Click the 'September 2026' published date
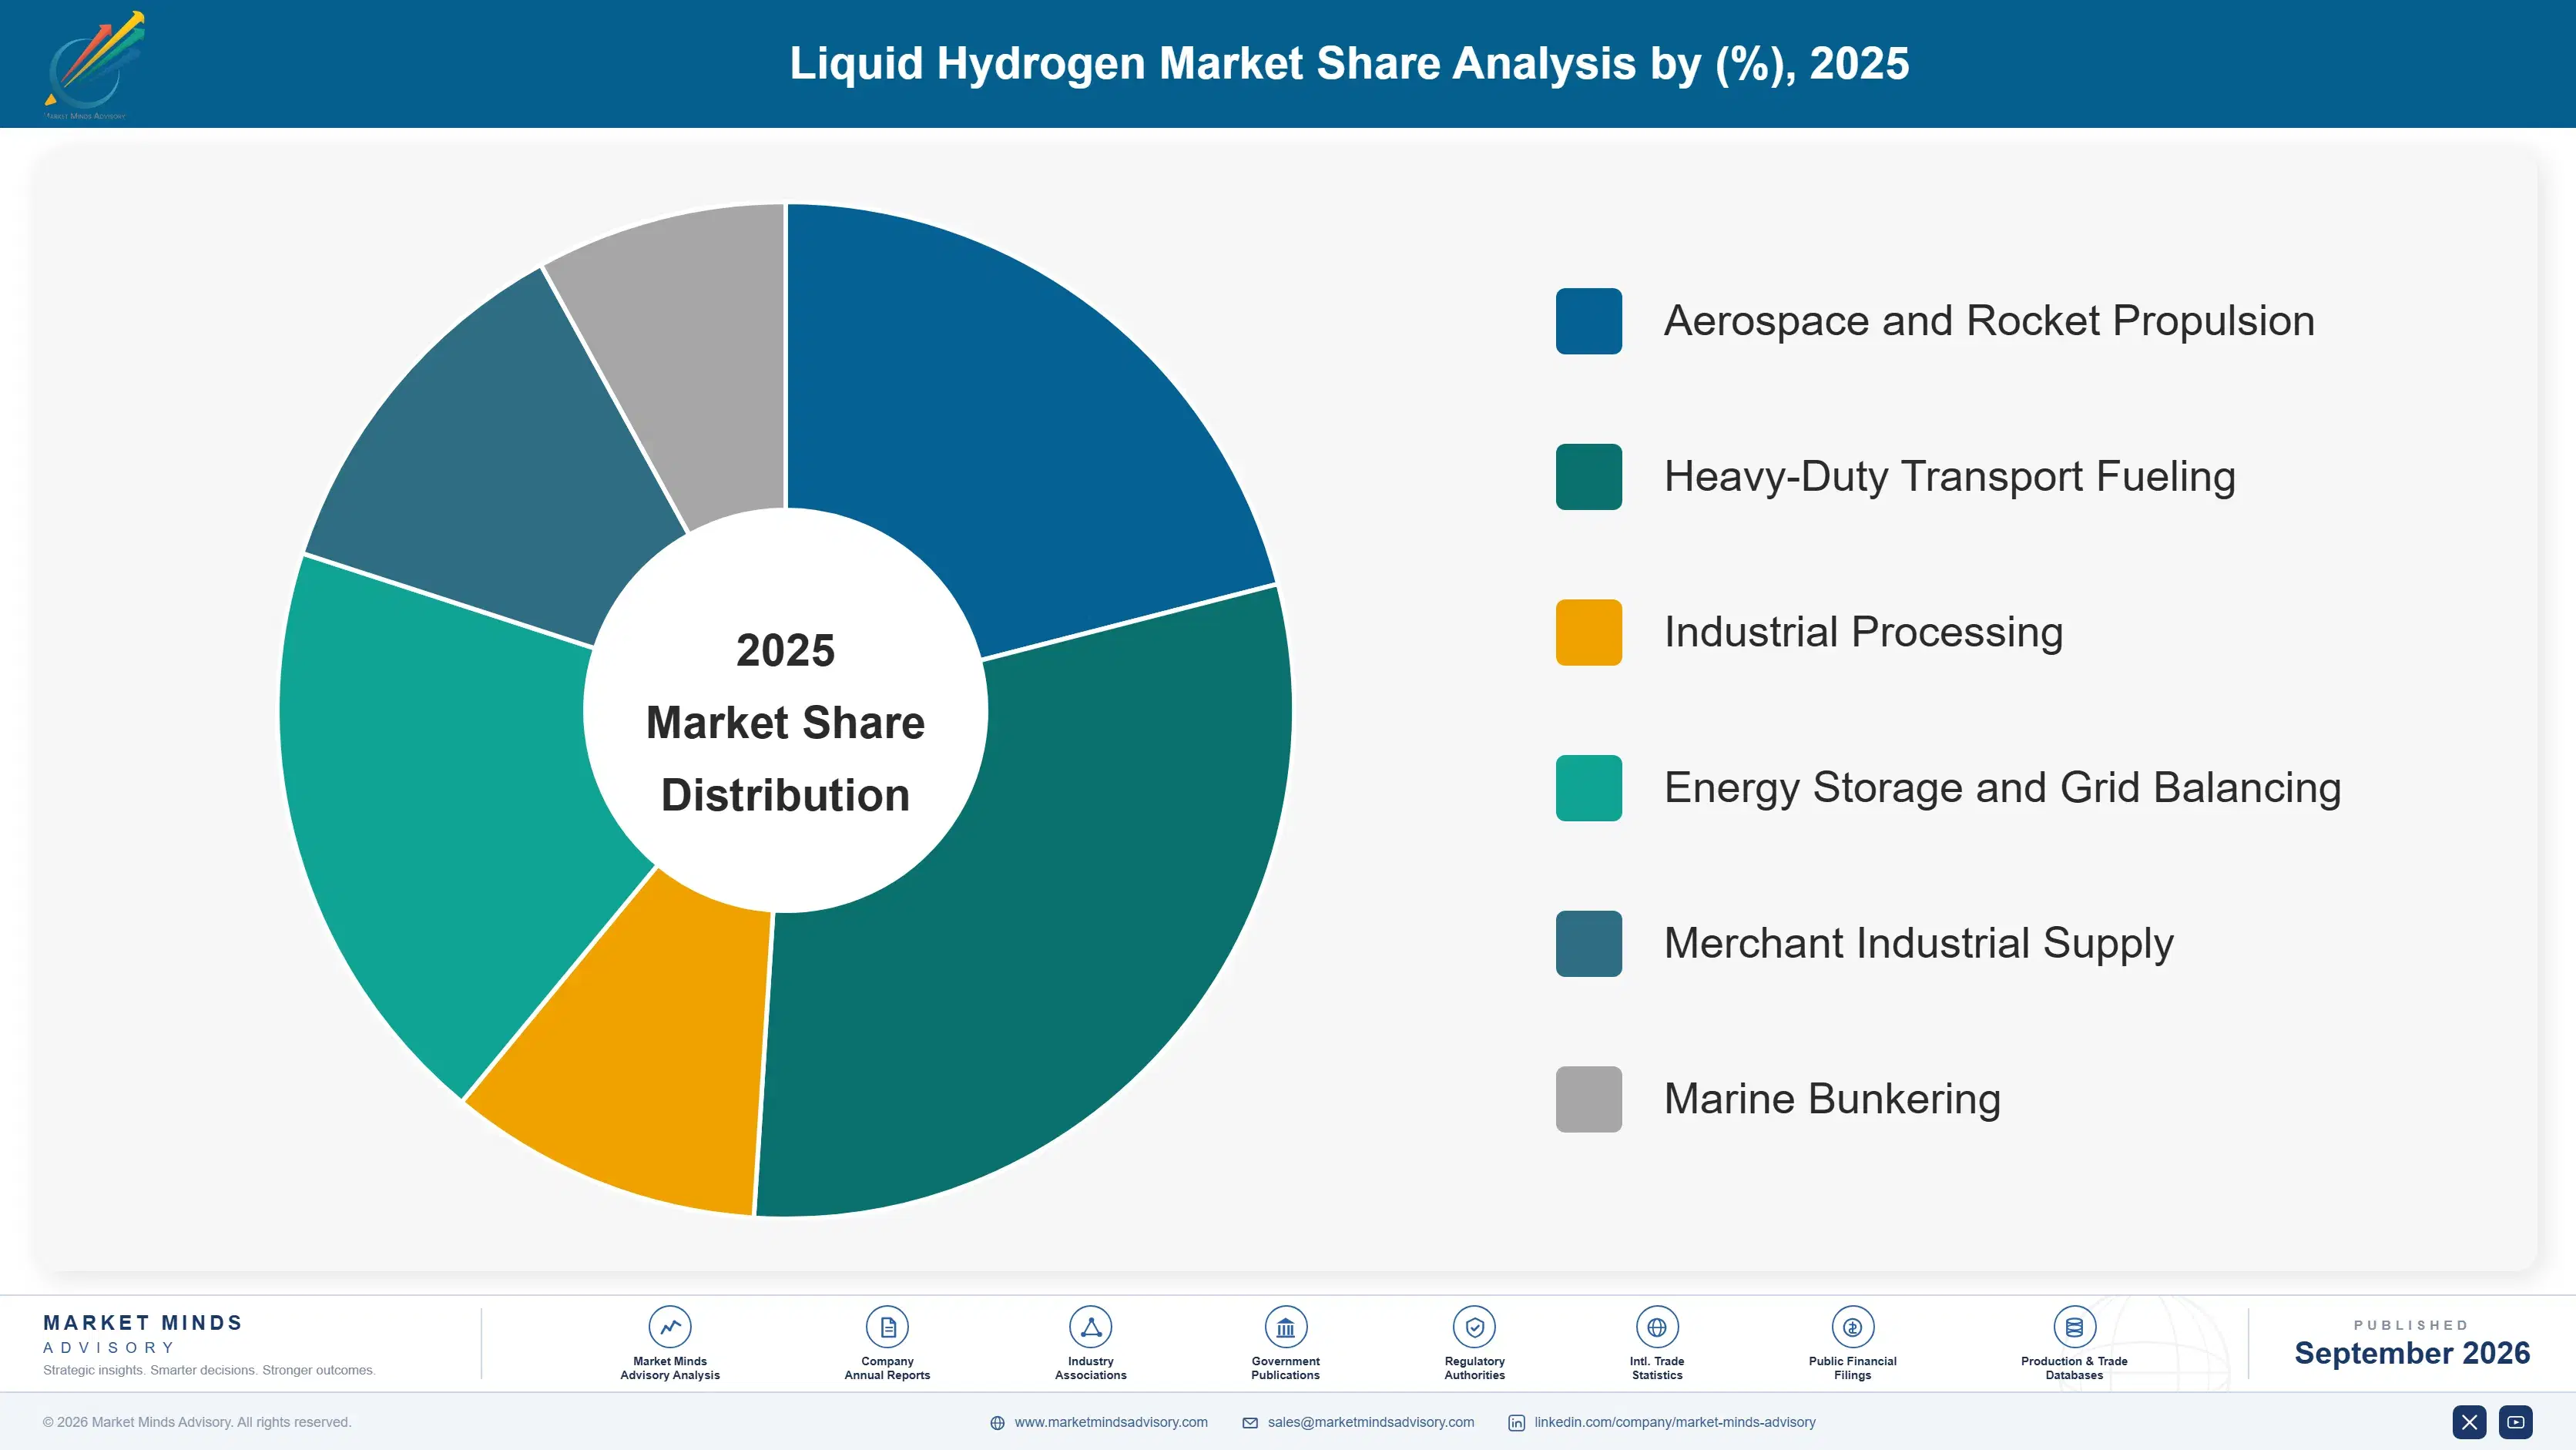Image resolution: width=2576 pixels, height=1450 pixels. point(2411,1353)
